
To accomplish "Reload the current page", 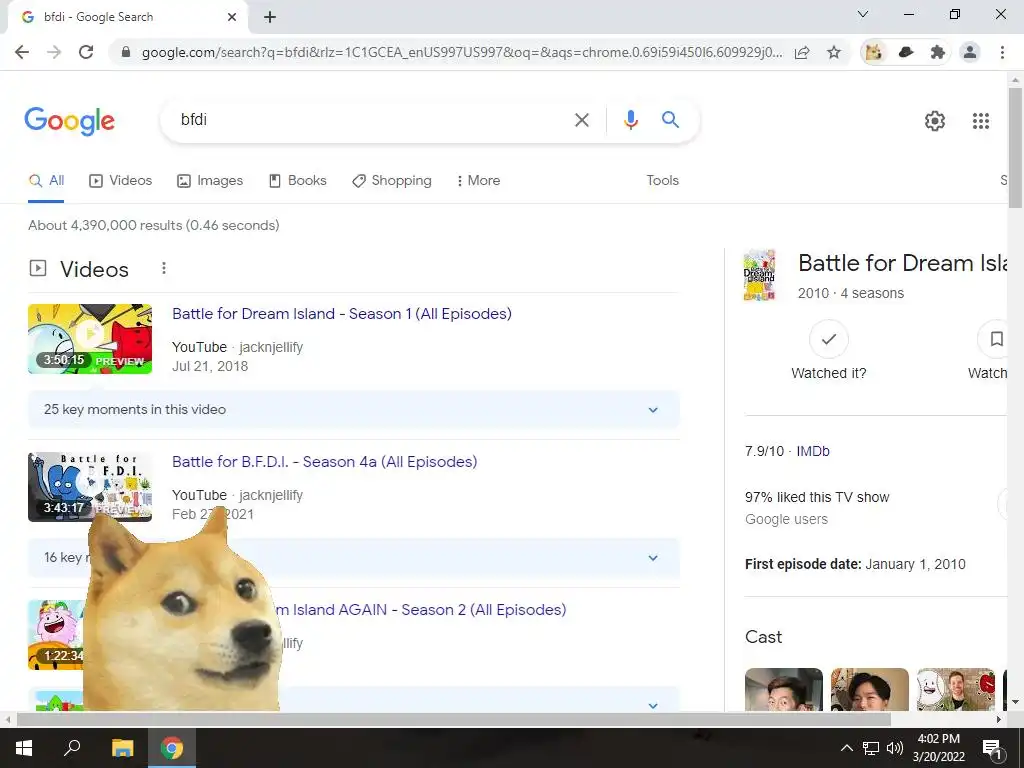I will point(86,52).
